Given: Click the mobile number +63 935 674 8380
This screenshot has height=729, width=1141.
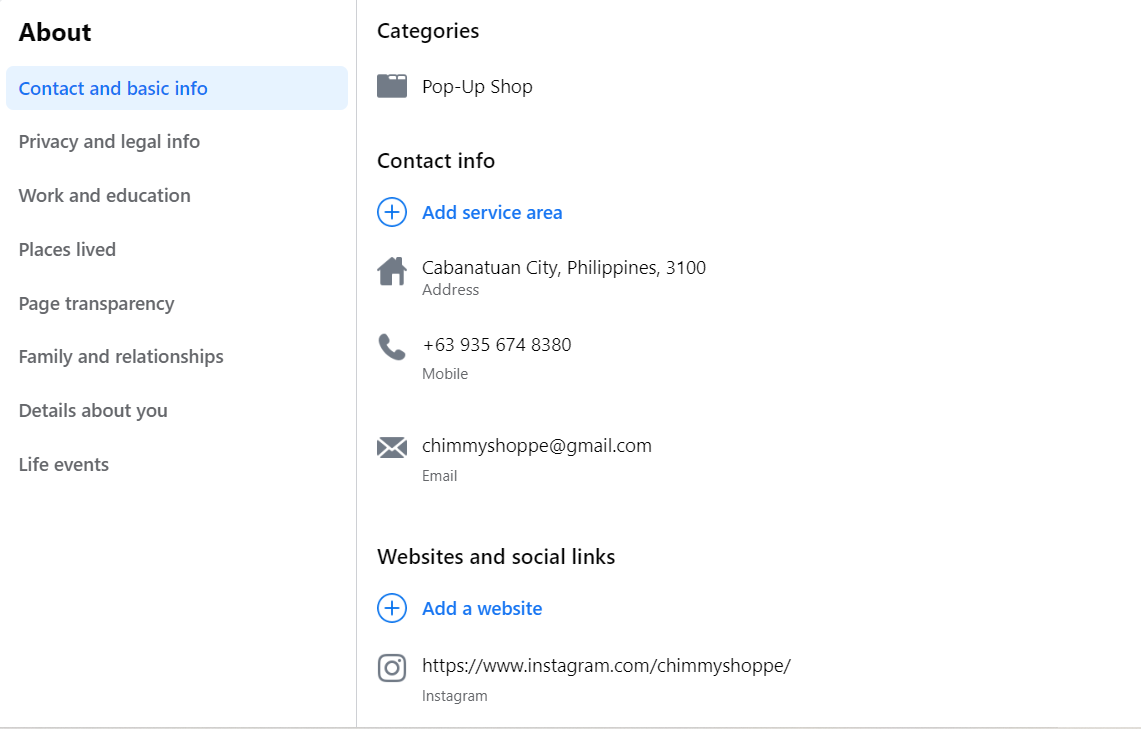Looking at the screenshot, I should pos(497,345).
